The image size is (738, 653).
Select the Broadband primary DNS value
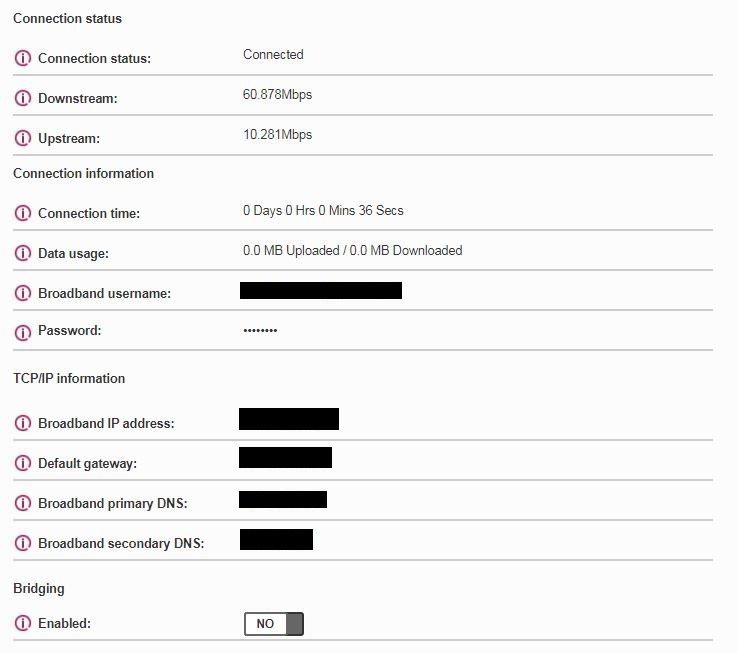click(x=283, y=499)
